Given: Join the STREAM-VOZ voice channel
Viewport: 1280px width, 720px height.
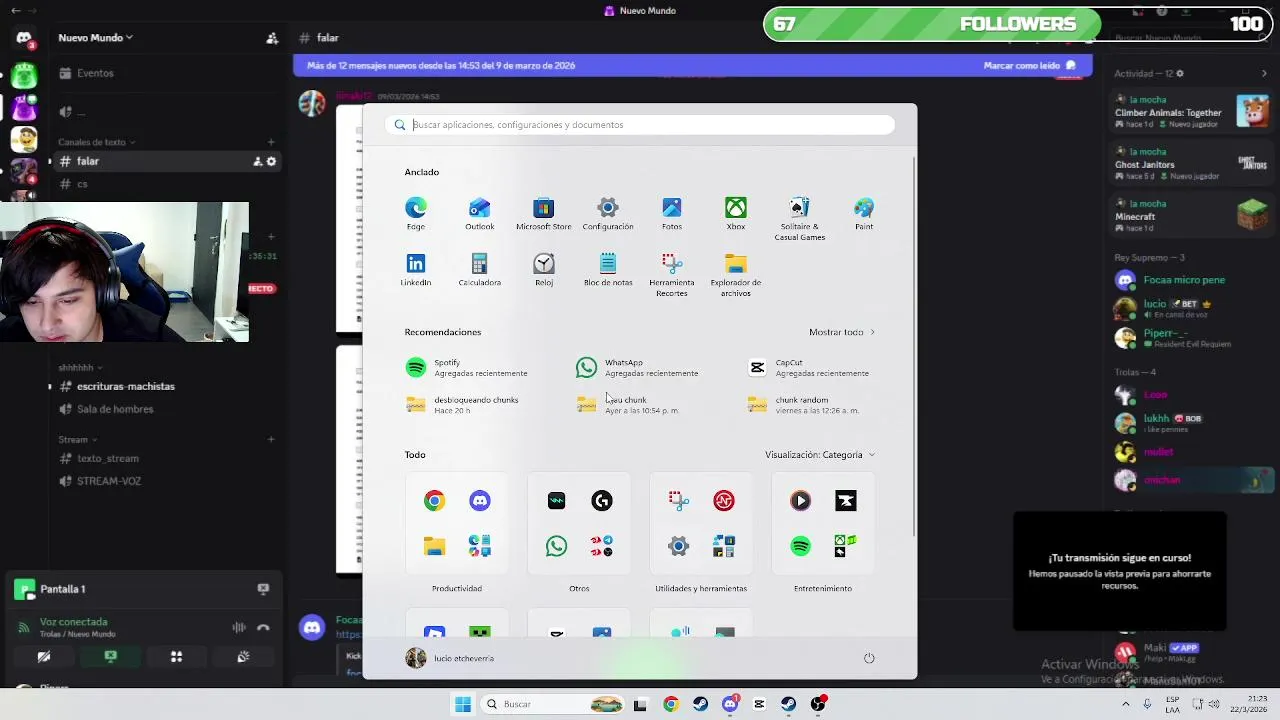Looking at the screenshot, I should click(109, 481).
